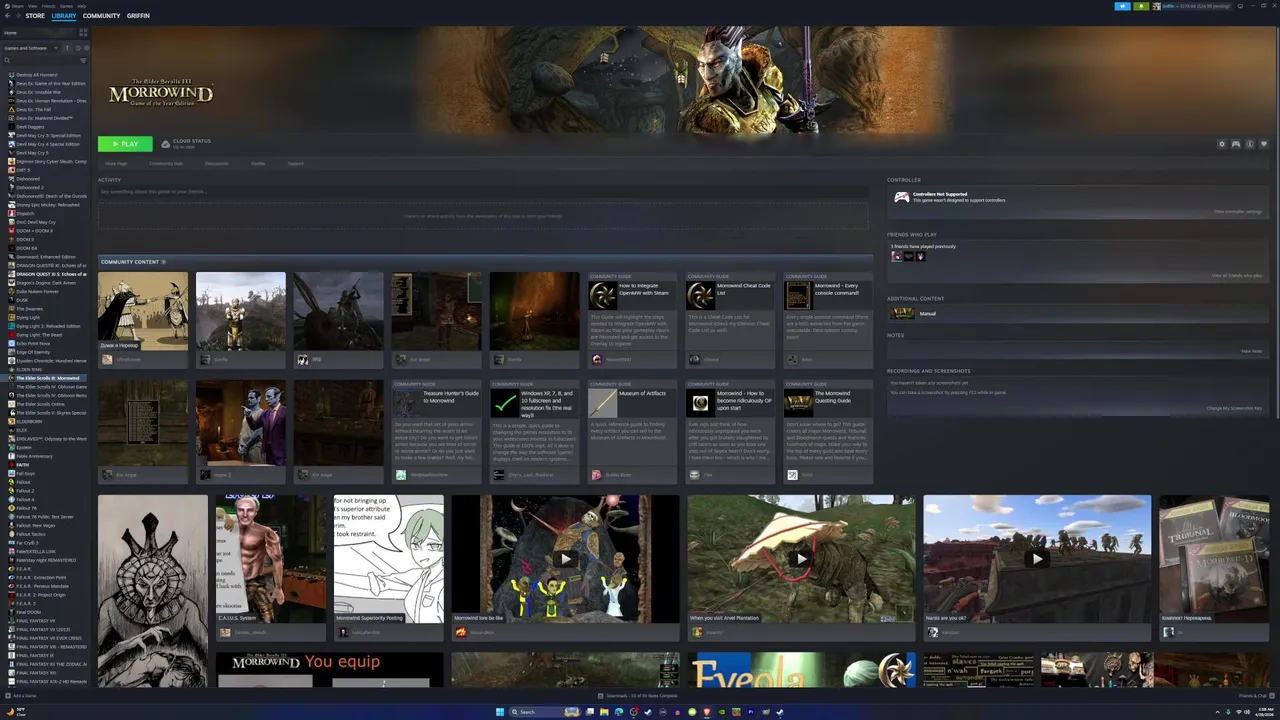
Task: Open the GRIFFIN profile tab
Action: tap(138, 16)
